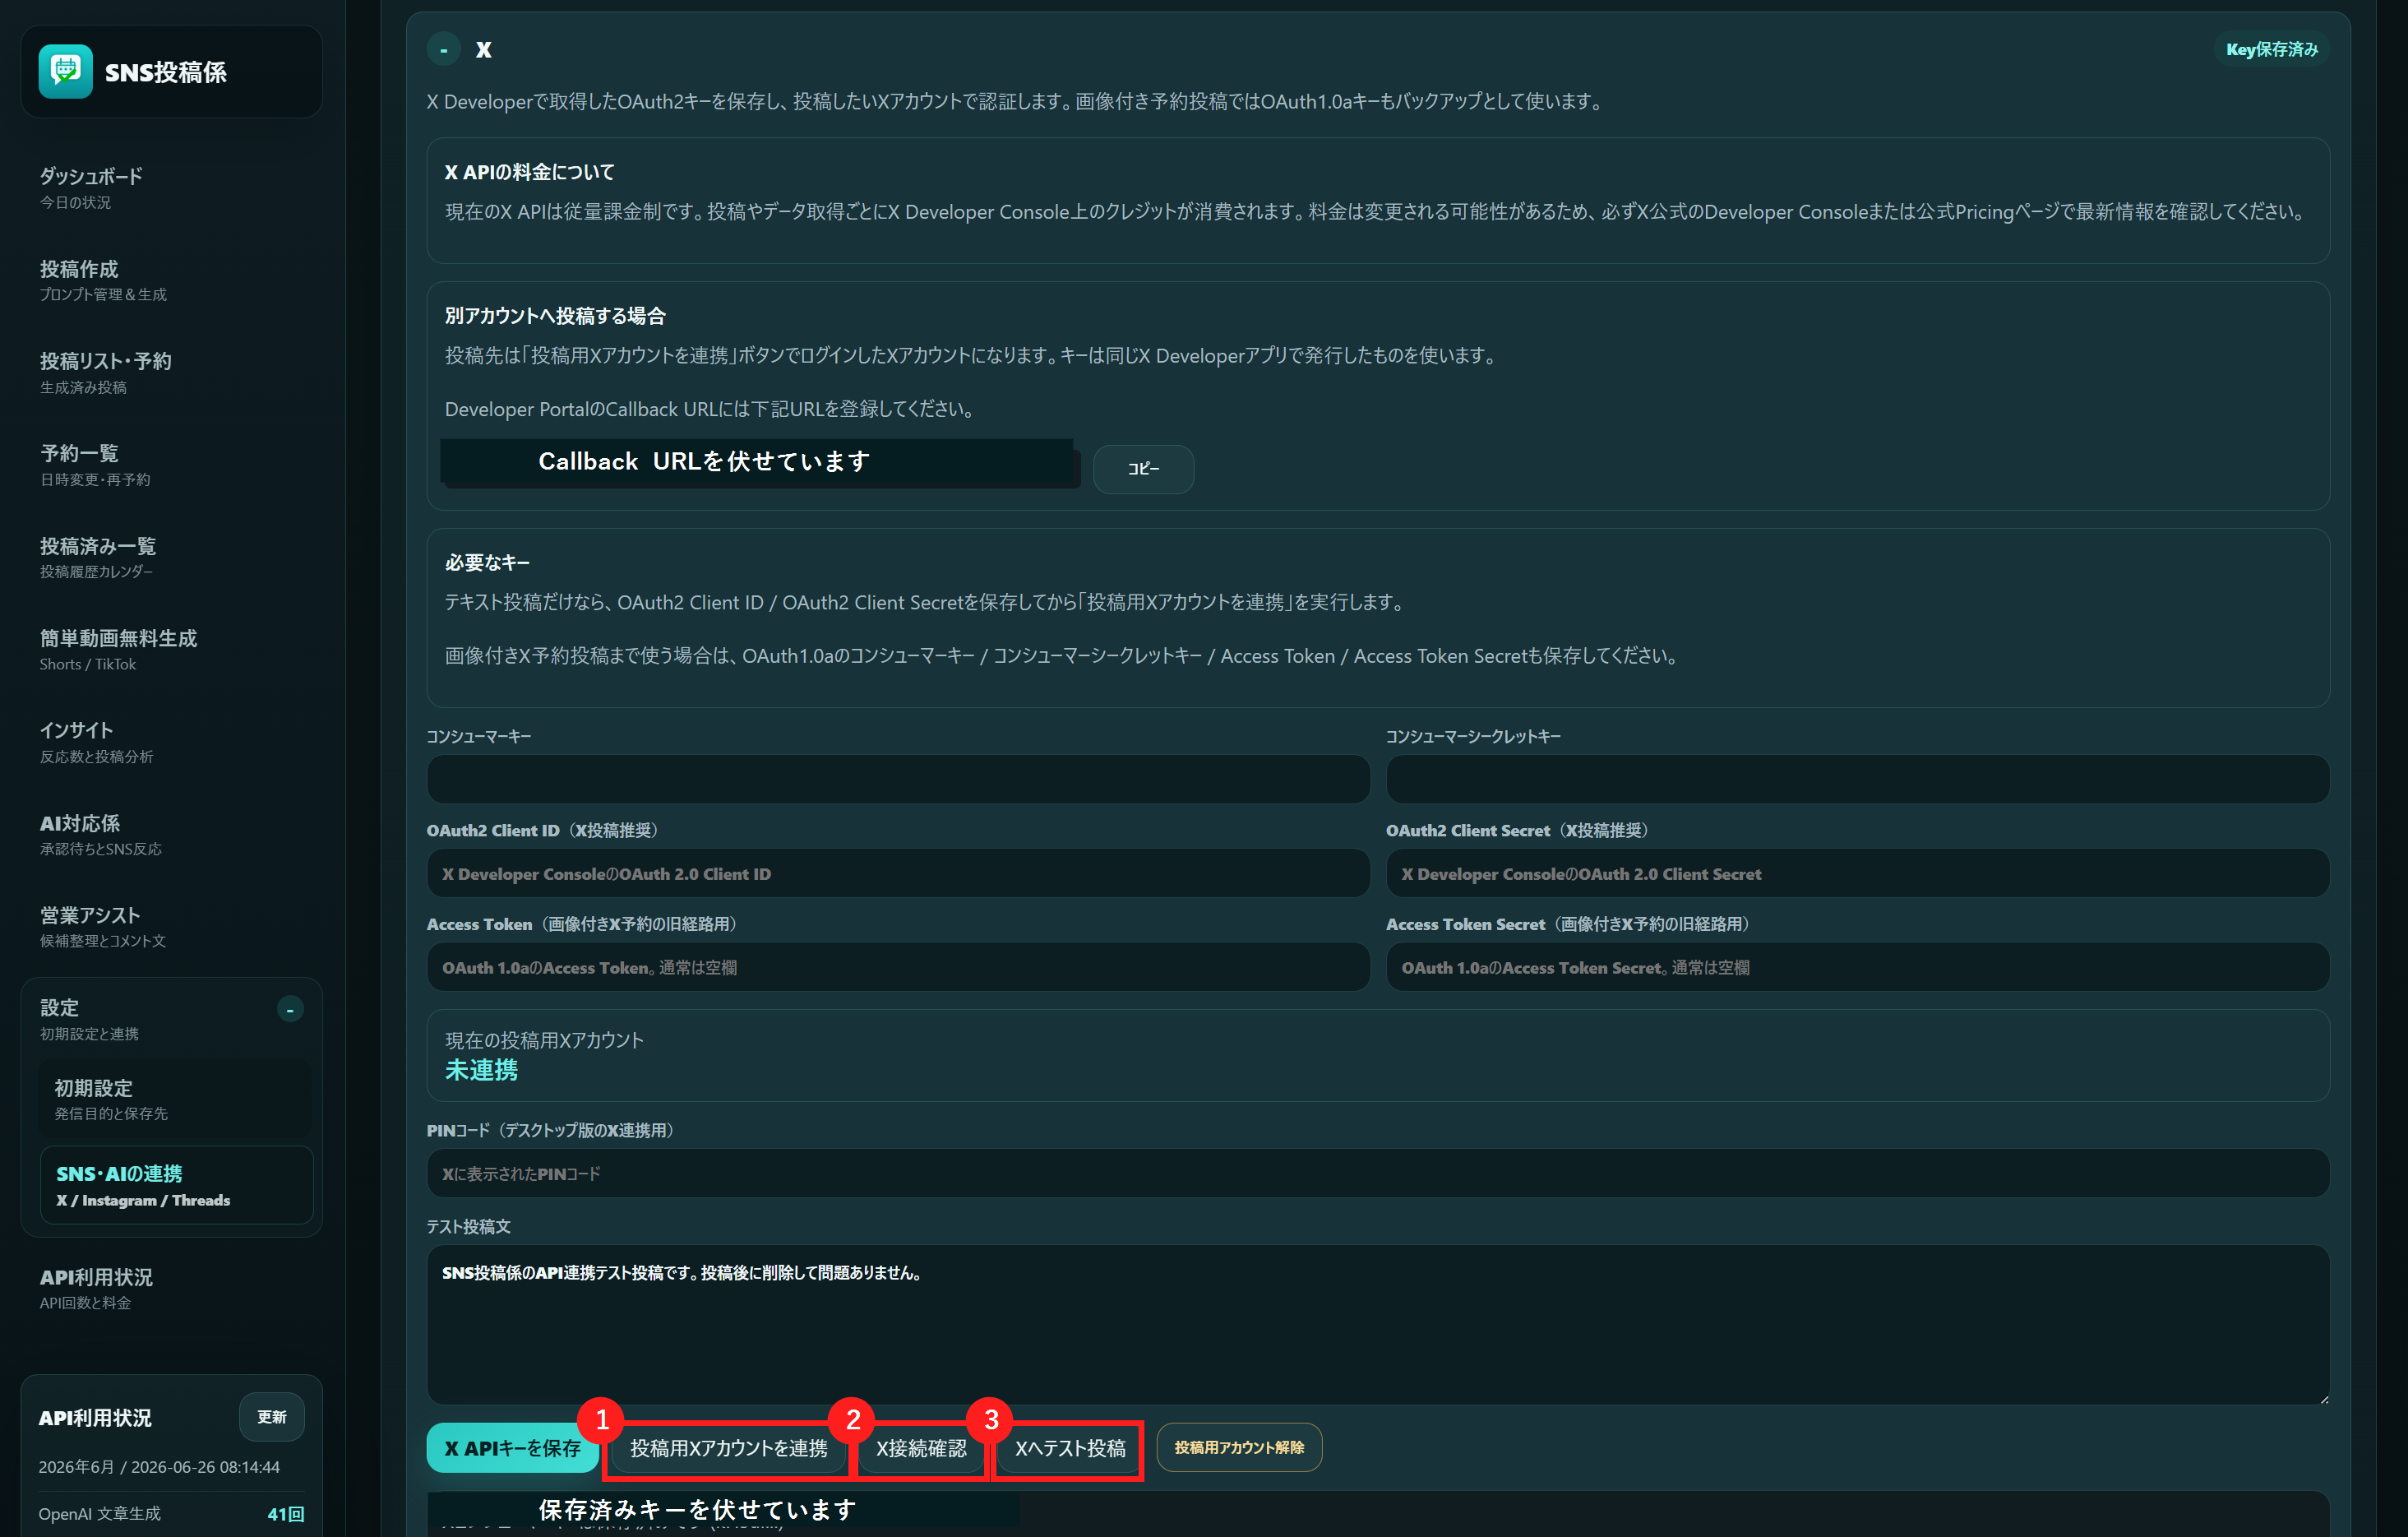Focus the コンシューマーキー input field
Viewport: 2408px width, 1537px height.
coord(898,779)
